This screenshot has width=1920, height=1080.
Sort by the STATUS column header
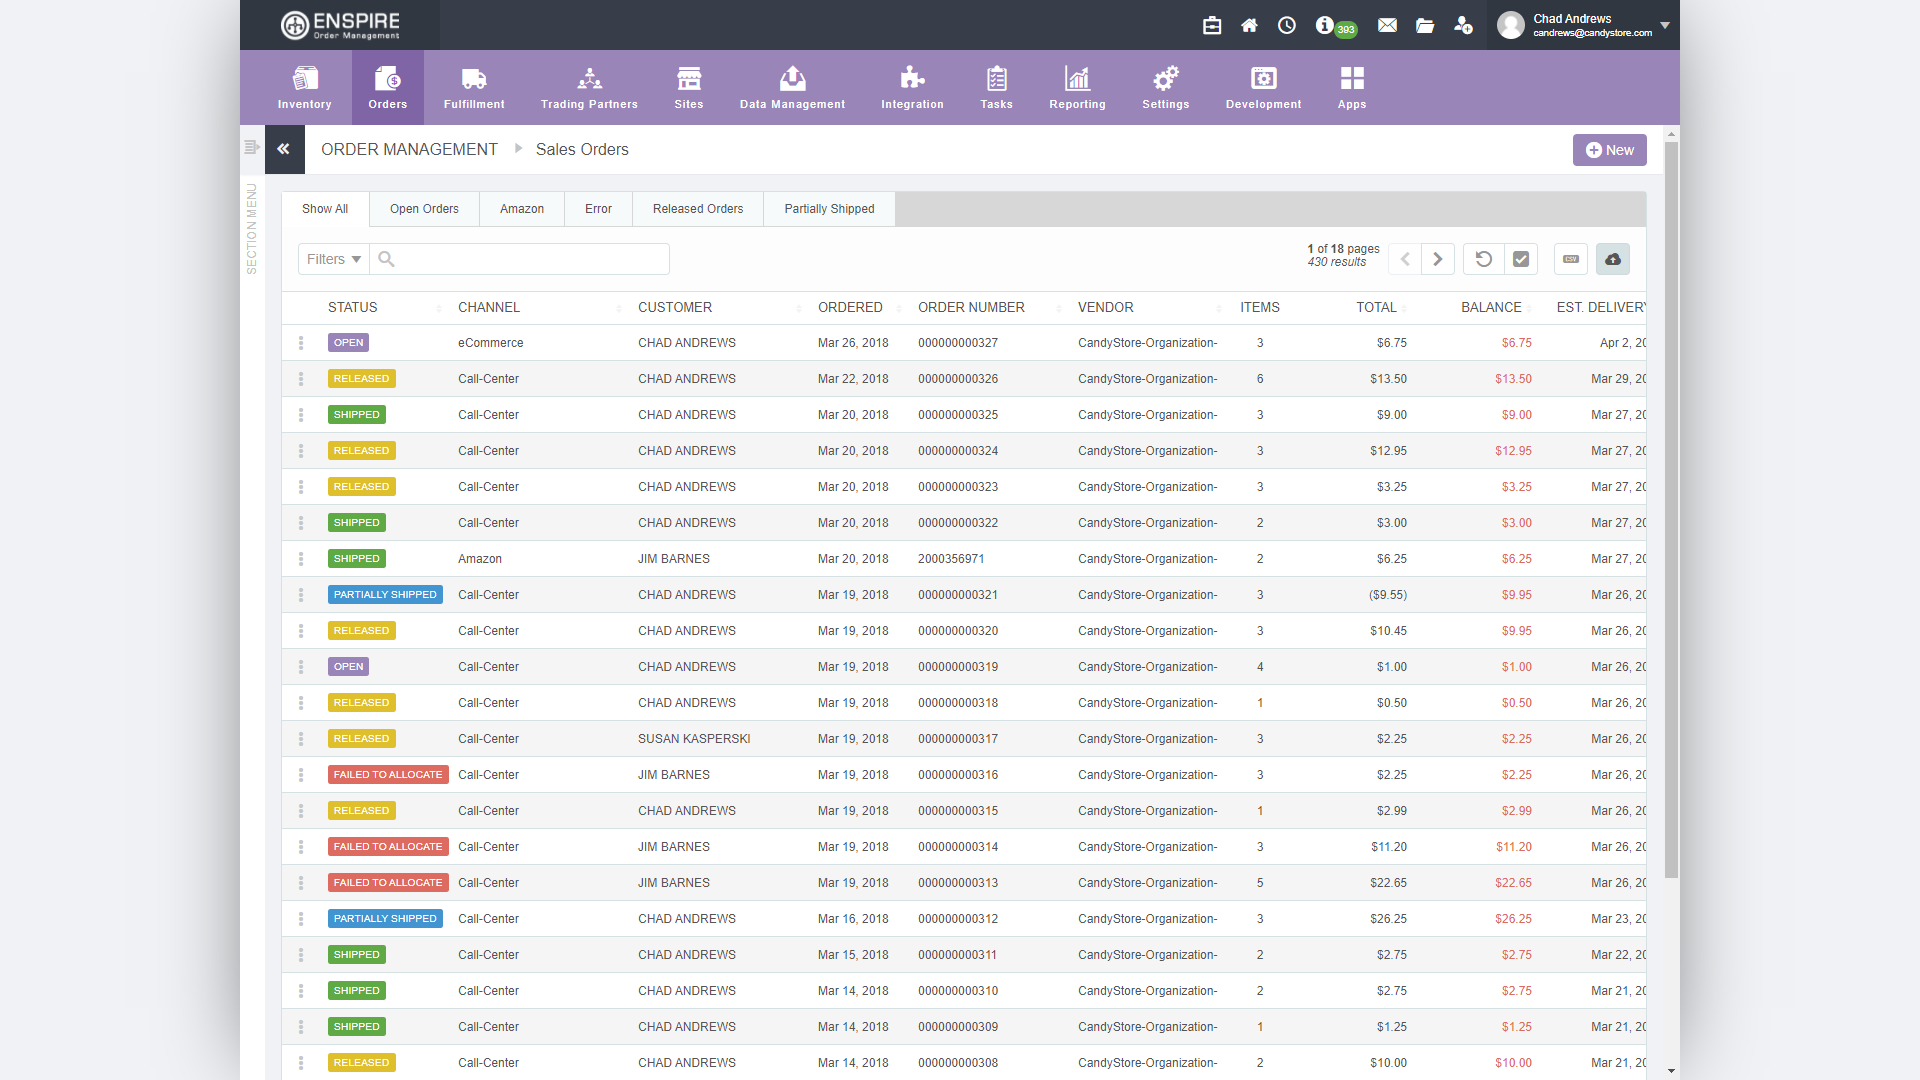(353, 307)
